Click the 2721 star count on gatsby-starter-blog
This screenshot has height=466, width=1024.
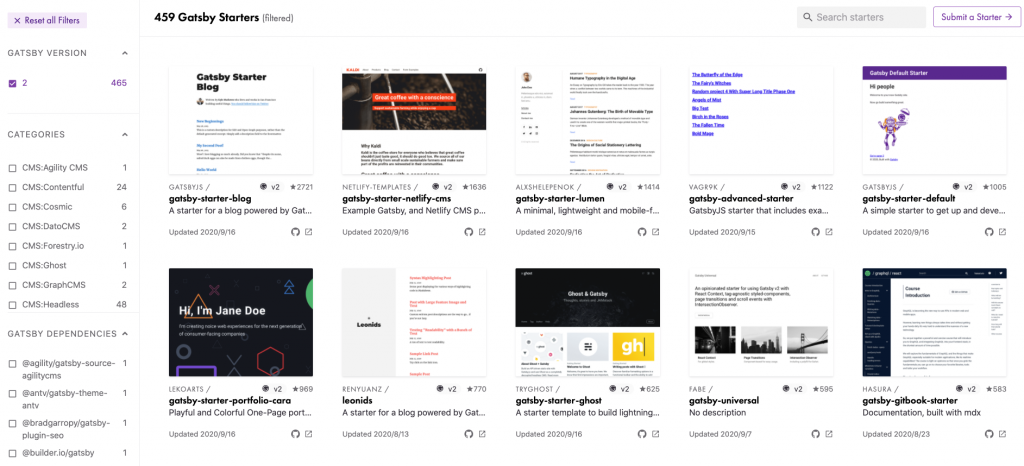click(x=299, y=187)
